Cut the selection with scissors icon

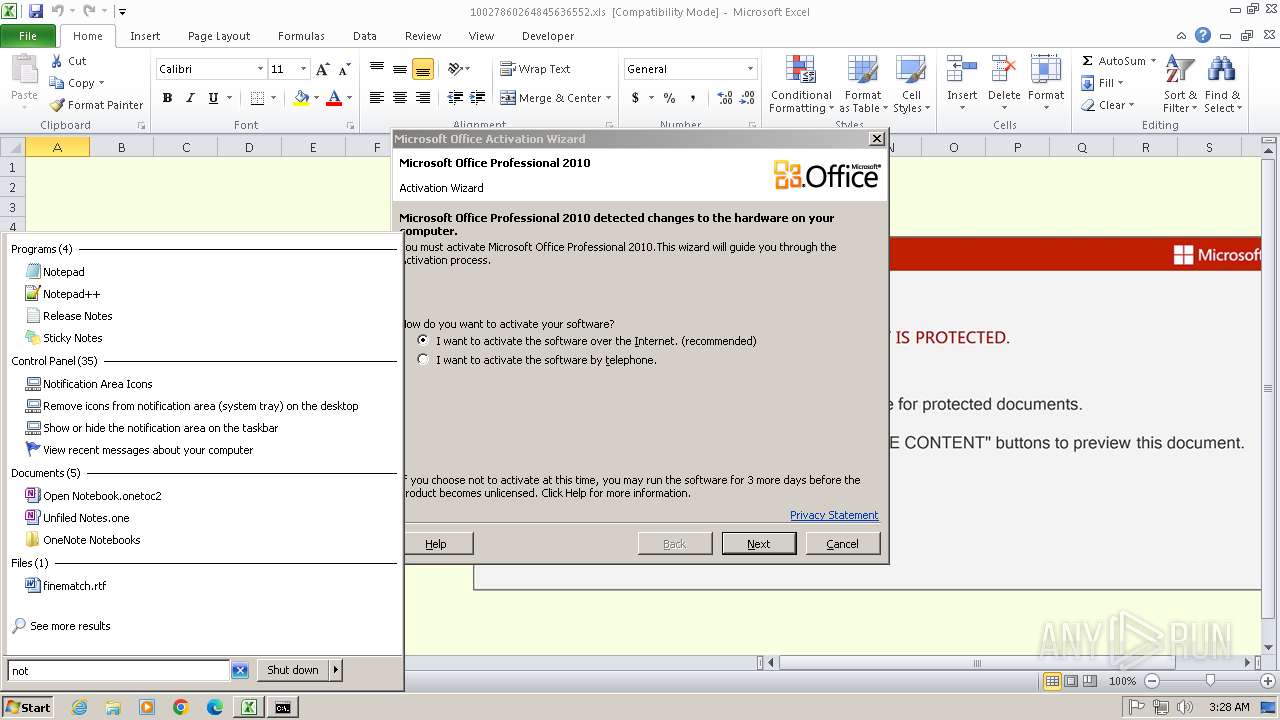tap(68, 61)
